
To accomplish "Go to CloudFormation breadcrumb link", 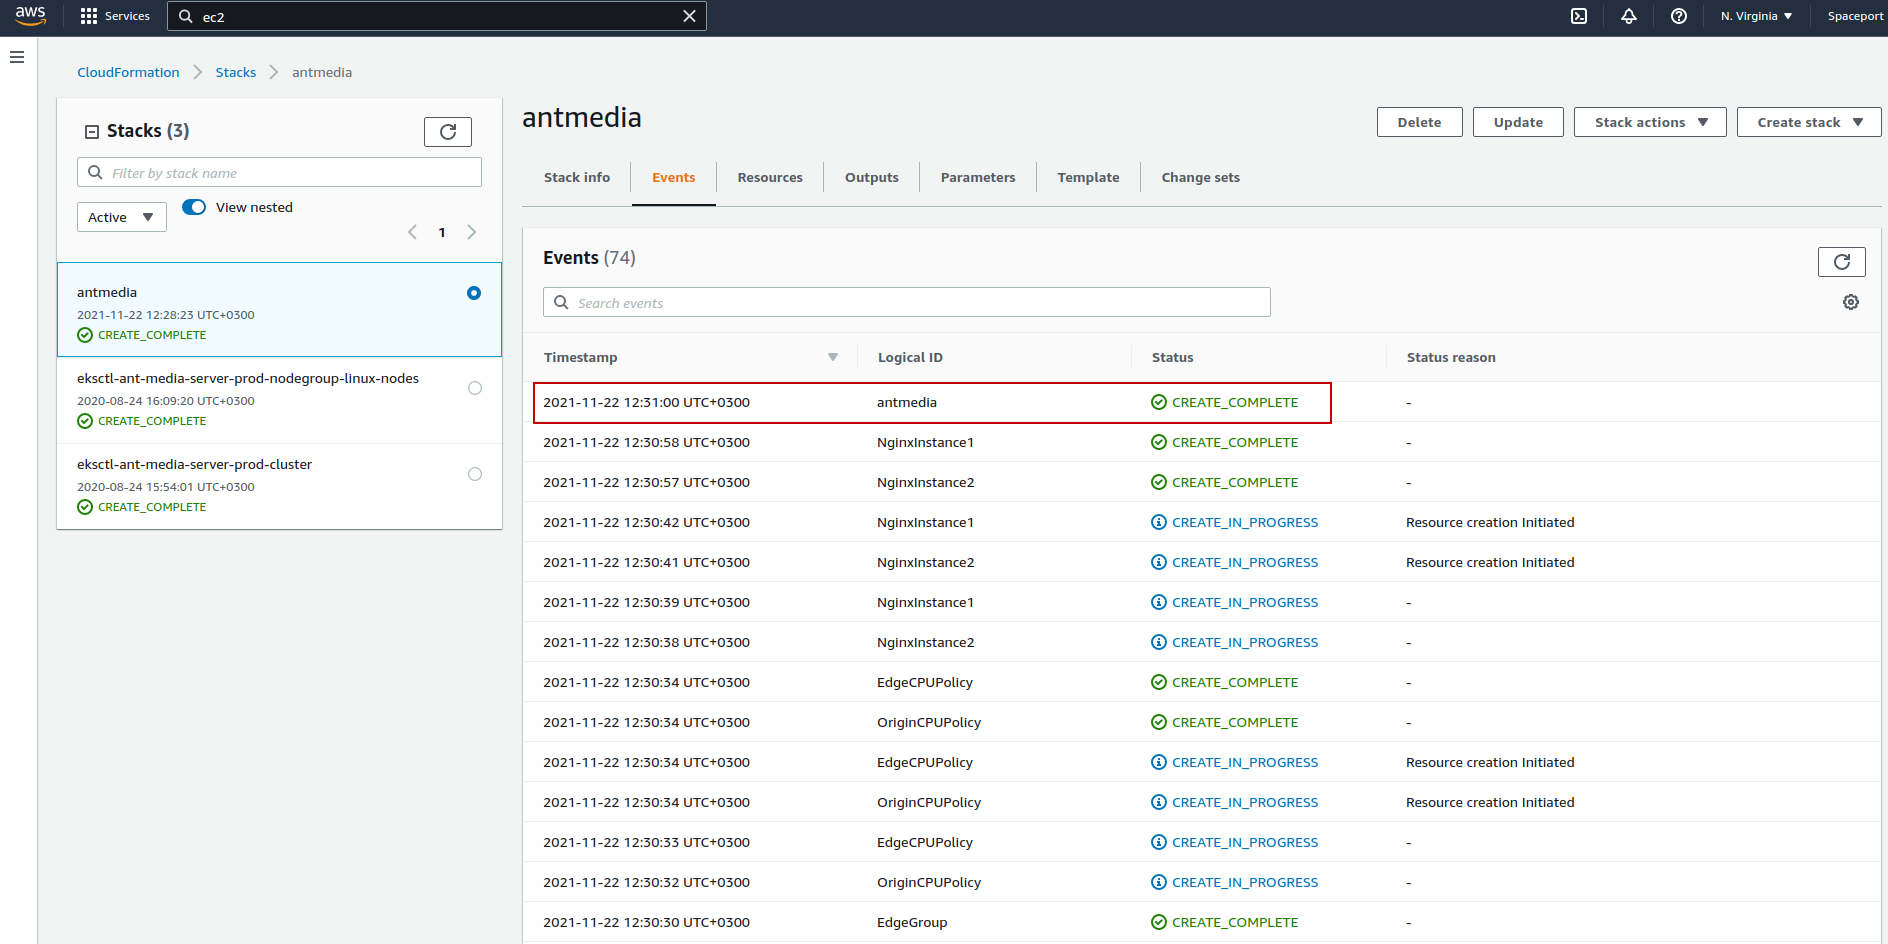I will (128, 72).
